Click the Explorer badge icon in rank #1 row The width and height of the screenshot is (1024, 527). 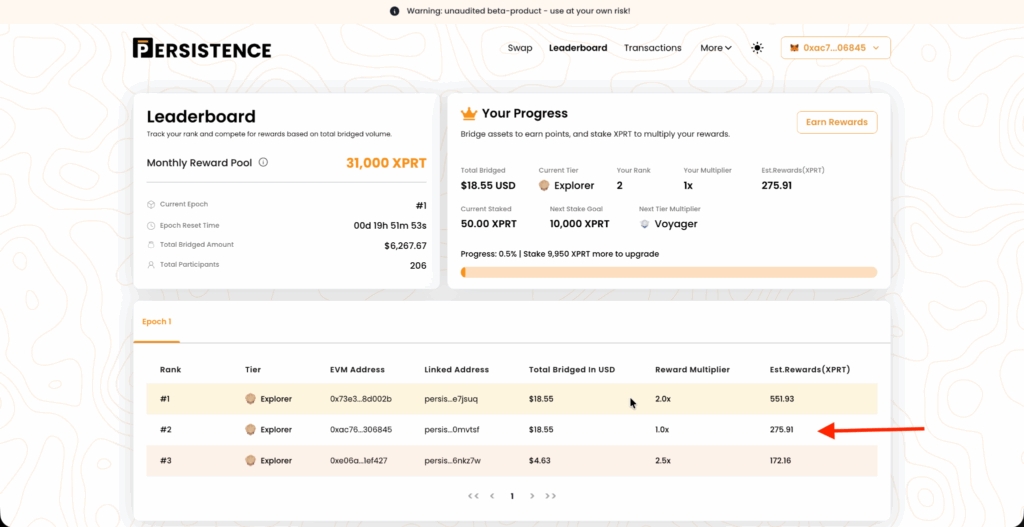pyautogui.click(x=251, y=399)
